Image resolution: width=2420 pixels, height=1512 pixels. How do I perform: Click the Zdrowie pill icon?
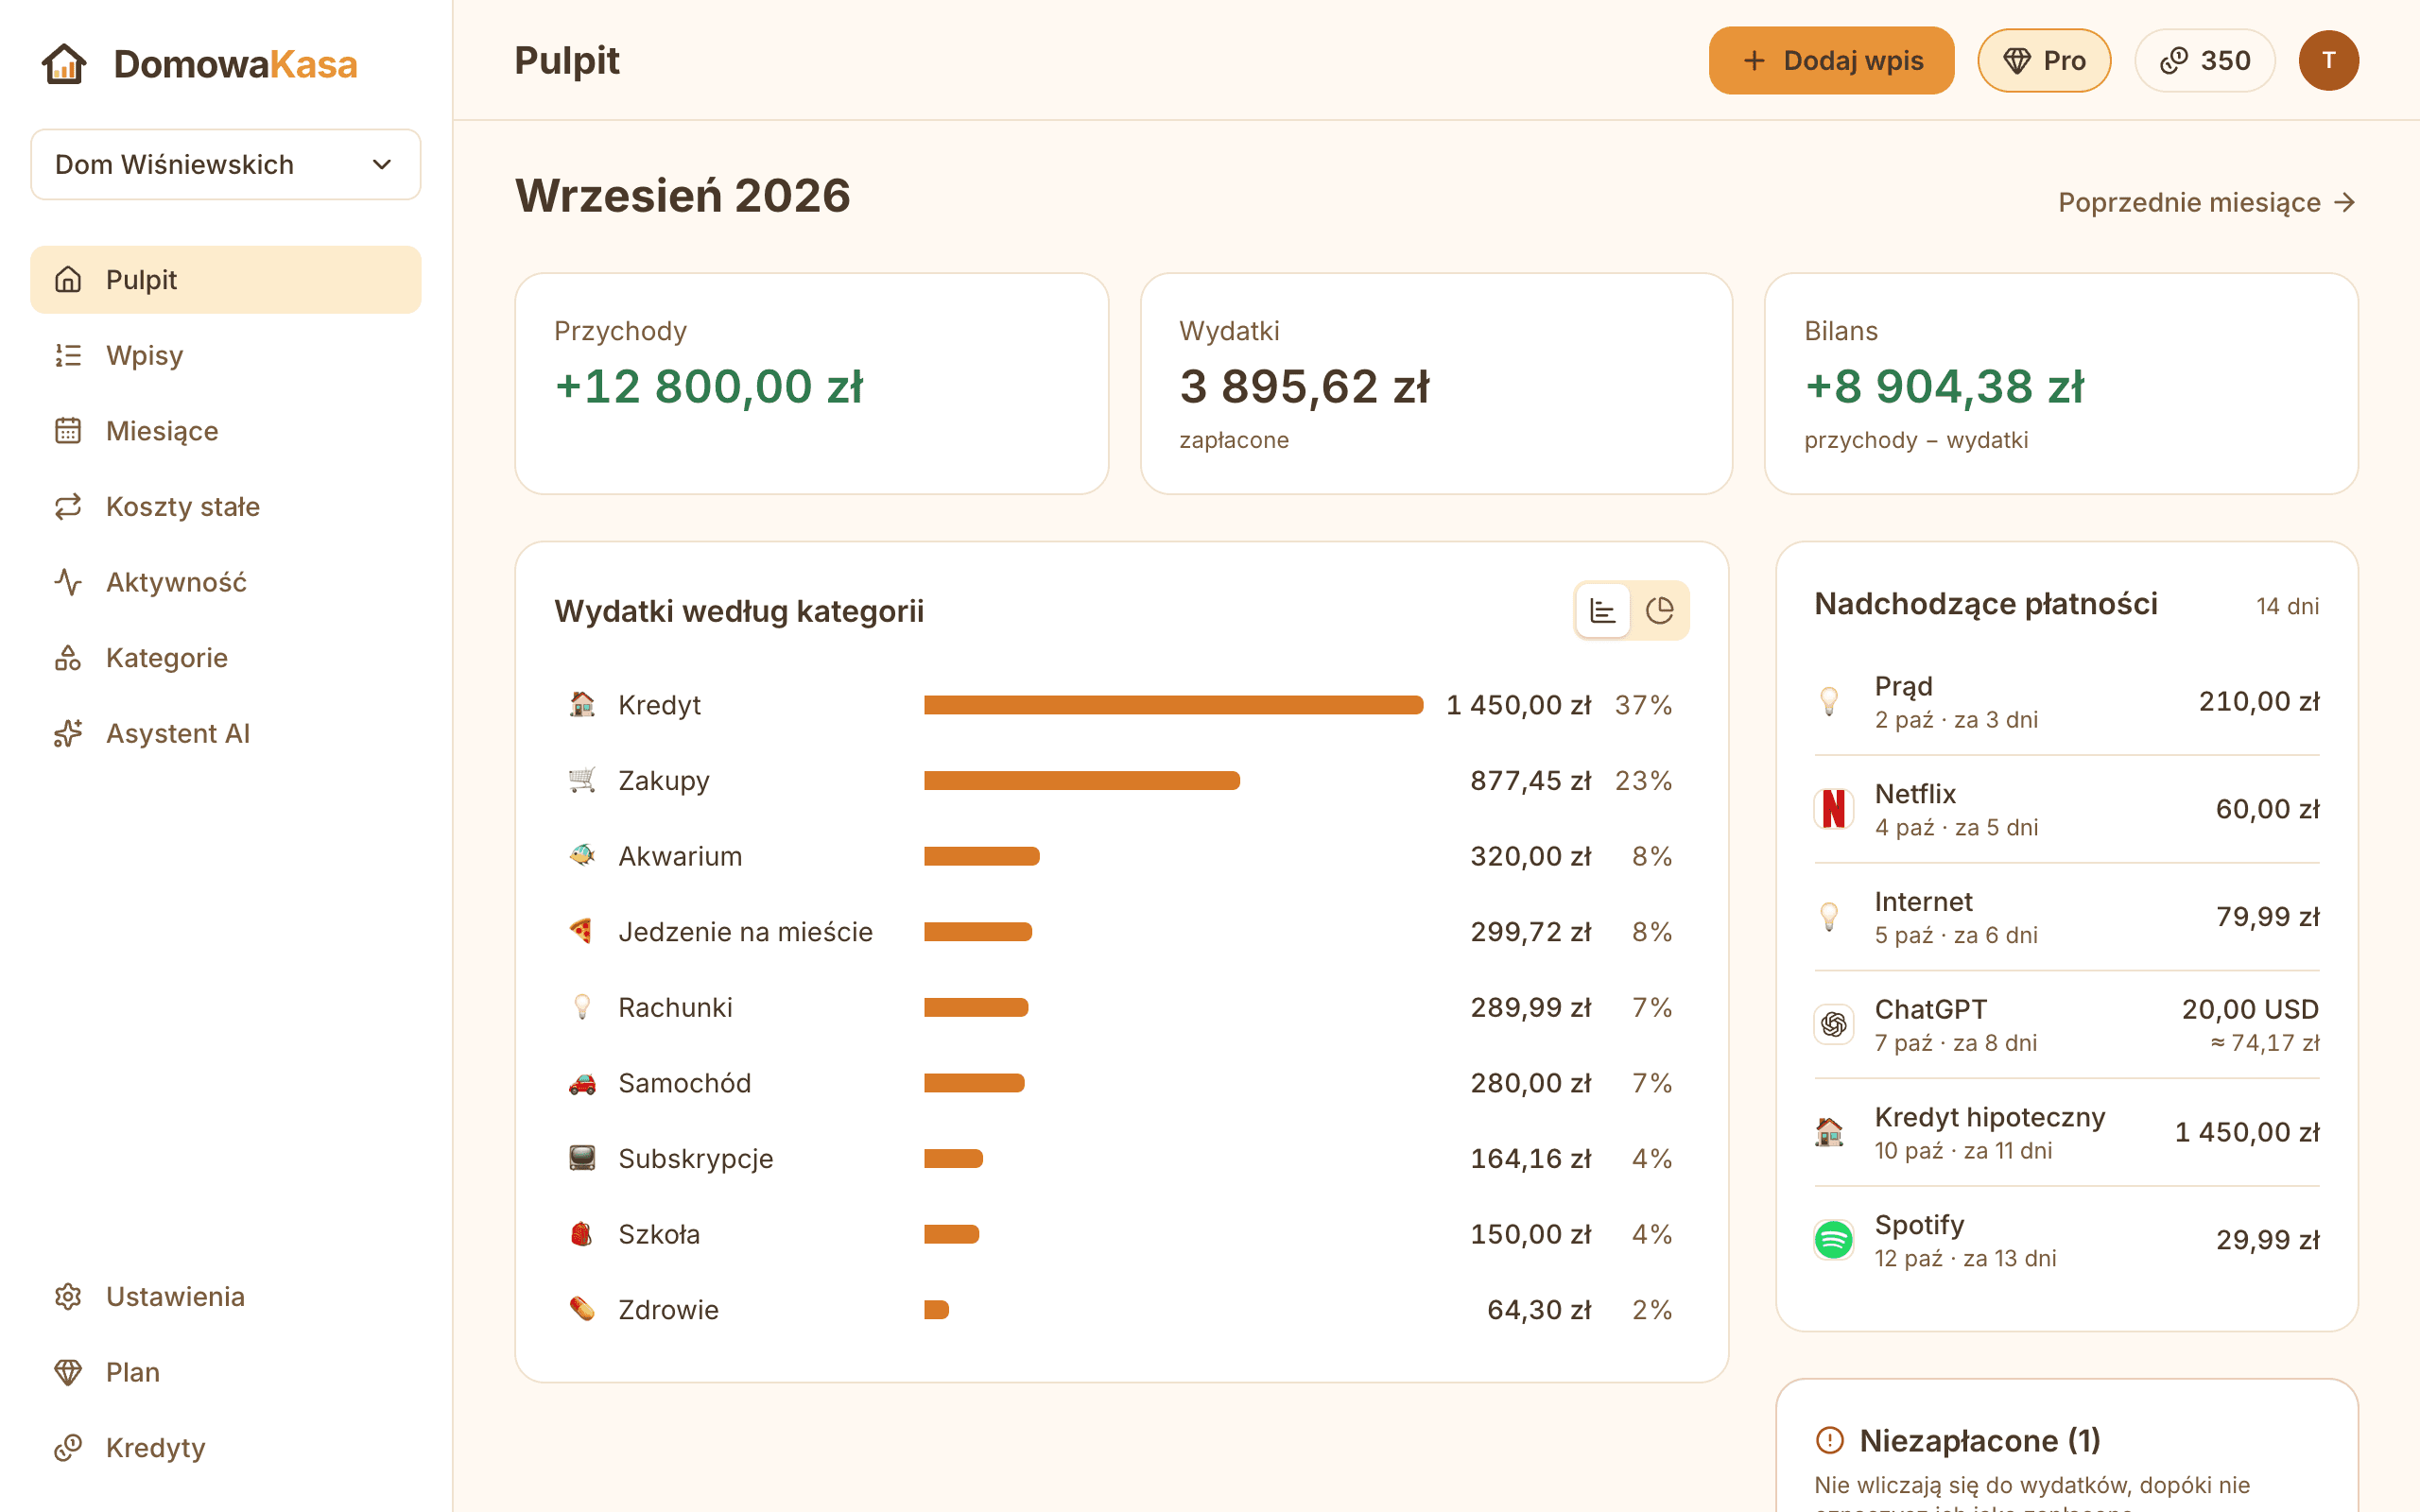point(582,1309)
